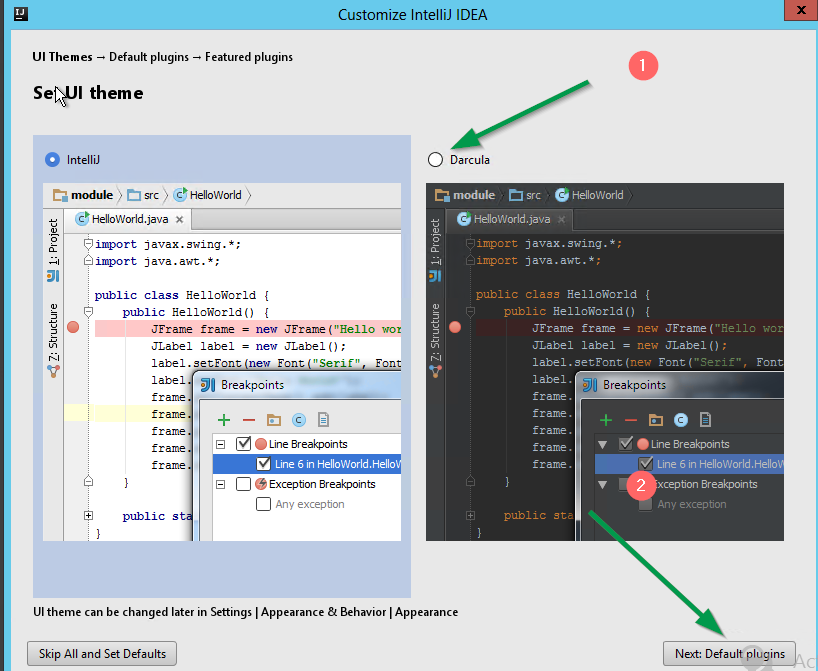818x671 pixels.
Task: Toggle Exception Breakpoints checkbox in light preview
Action: [x=243, y=484]
